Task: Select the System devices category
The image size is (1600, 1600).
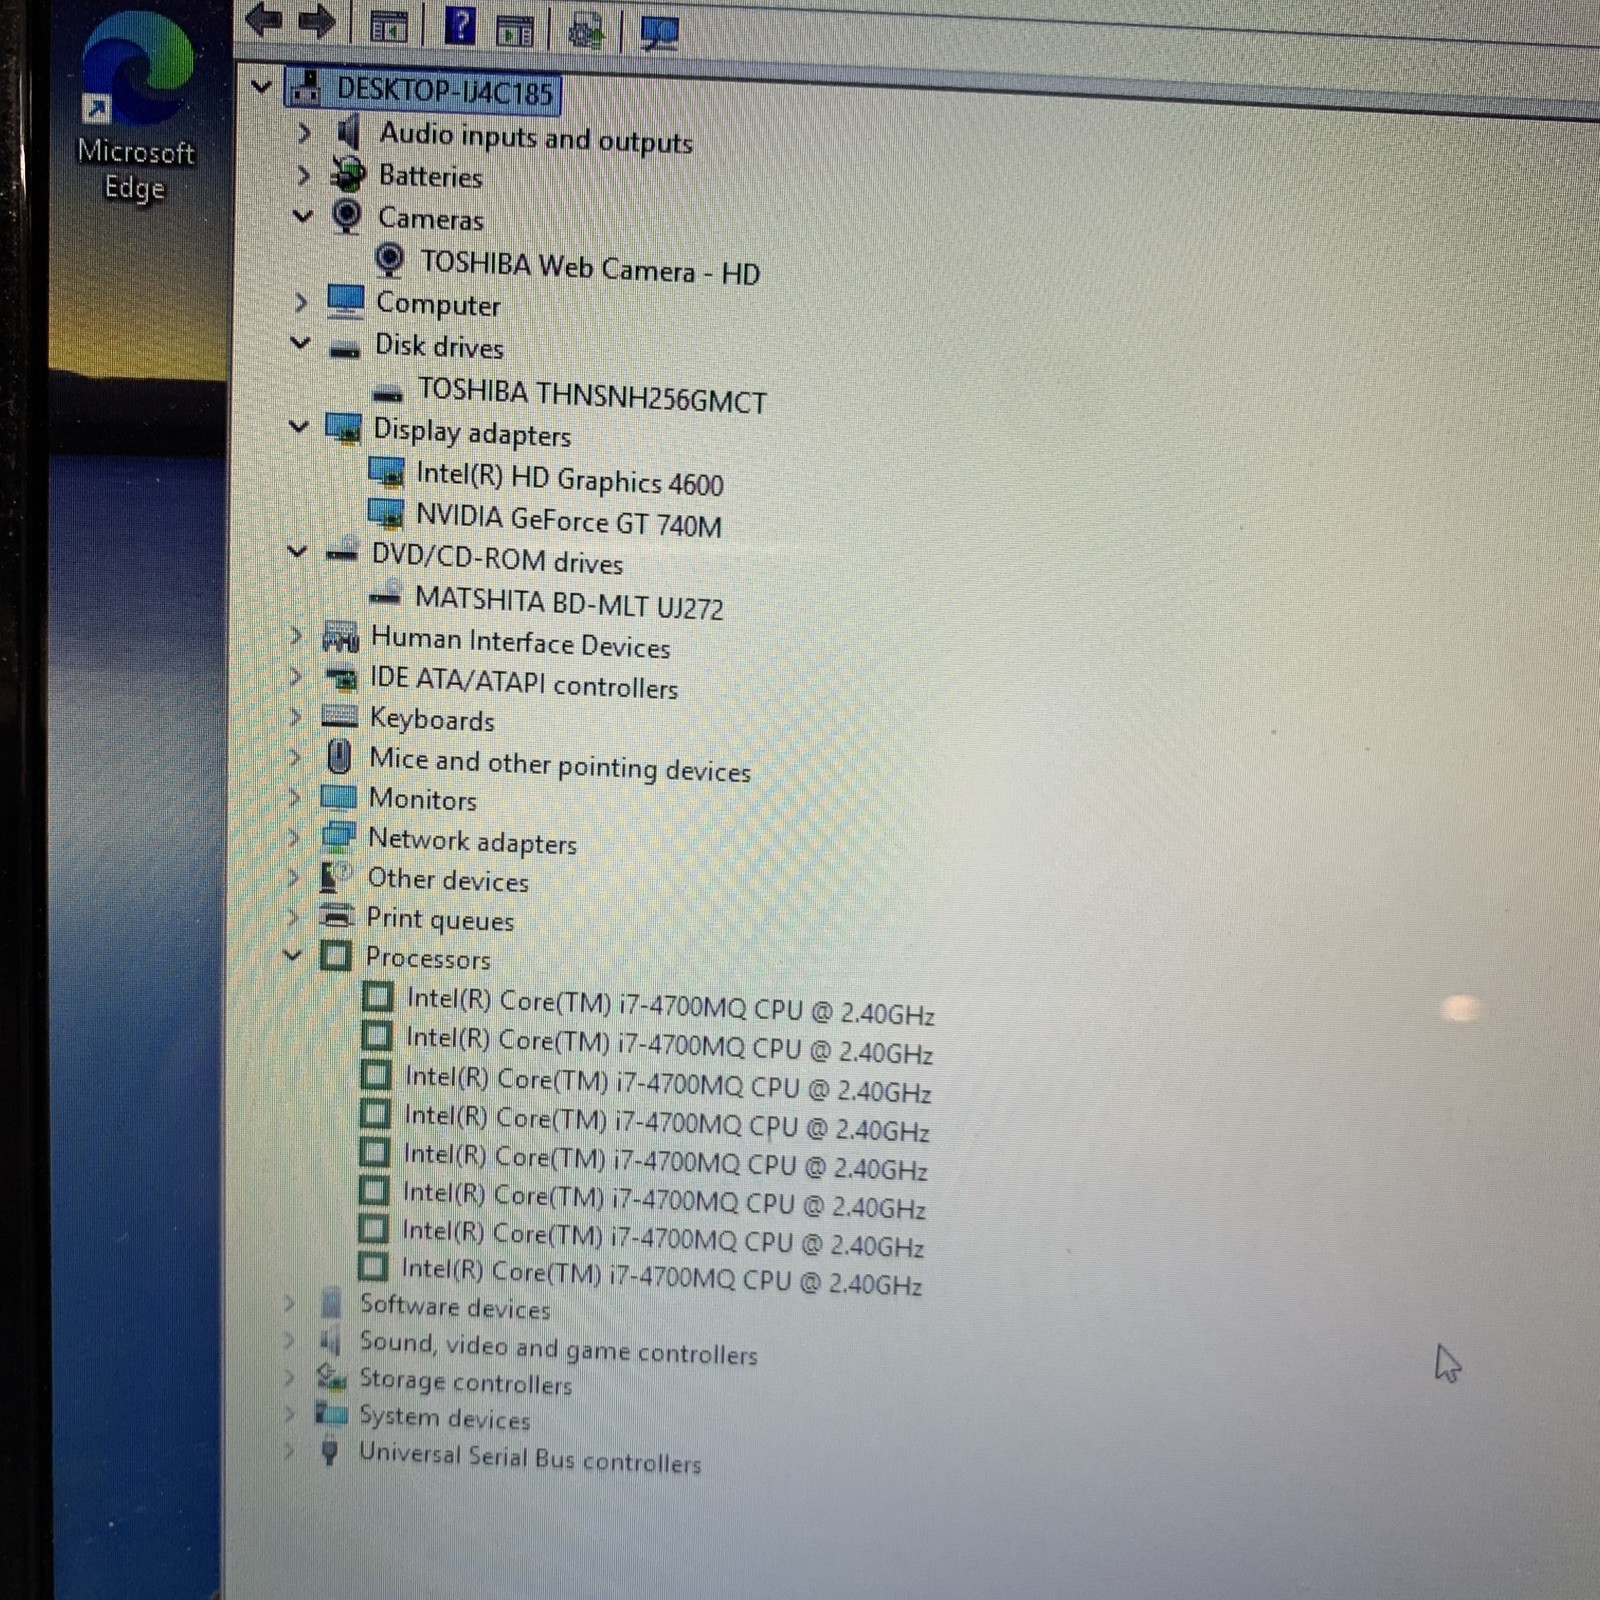Action: 444,1417
